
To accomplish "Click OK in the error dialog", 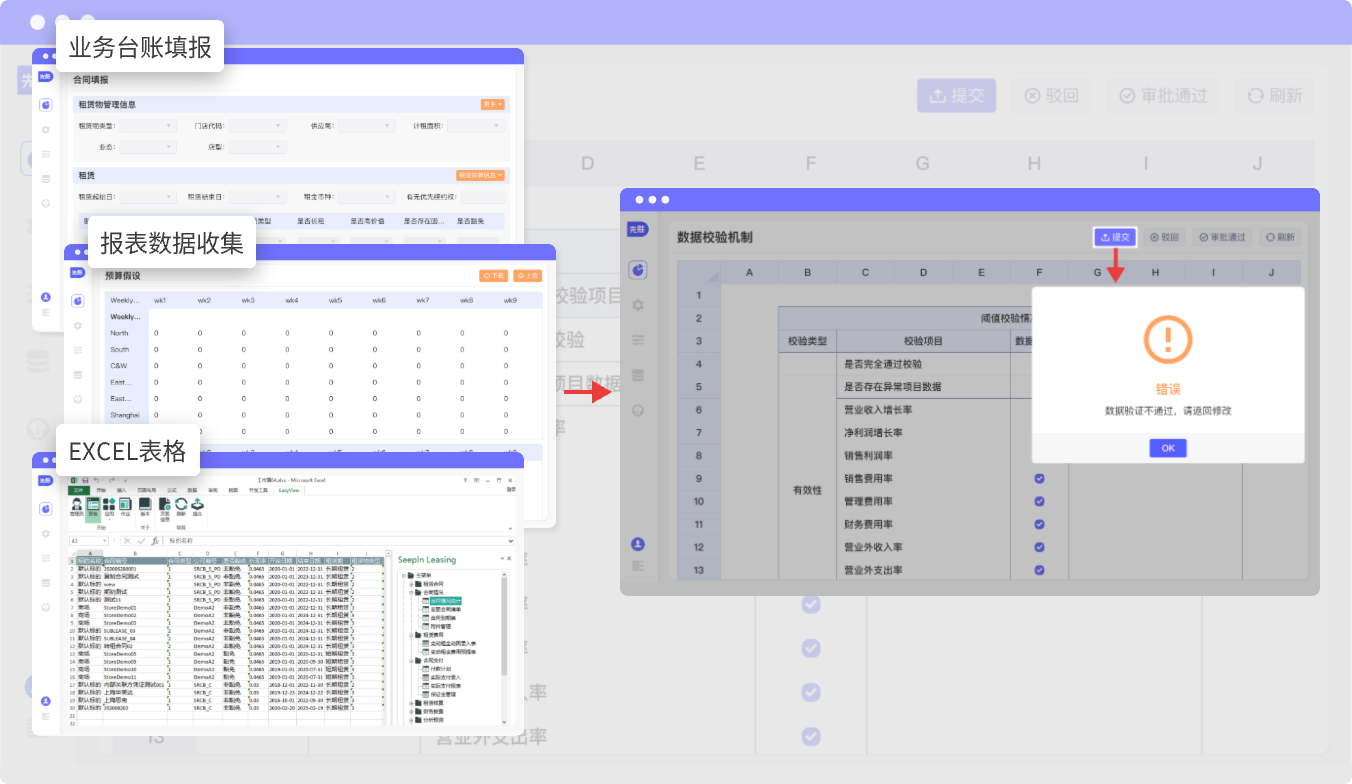I will click(x=1167, y=448).
